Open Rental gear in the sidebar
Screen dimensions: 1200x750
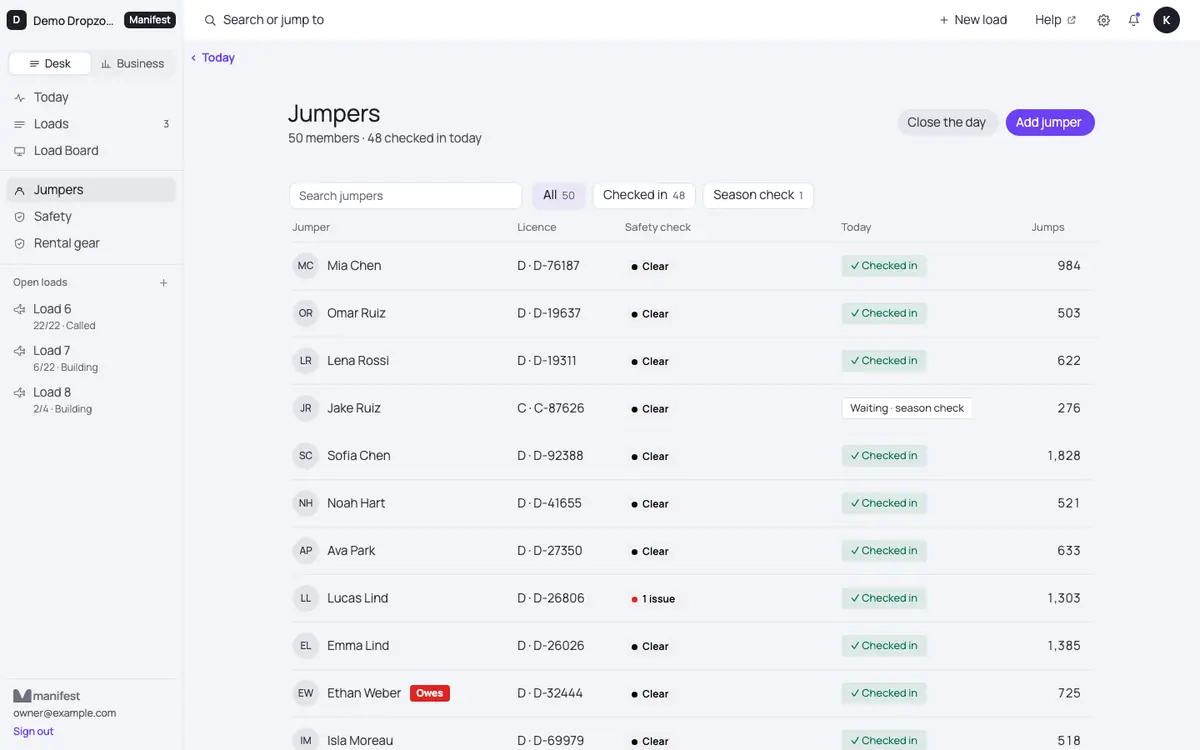click(x=91, y=243)
